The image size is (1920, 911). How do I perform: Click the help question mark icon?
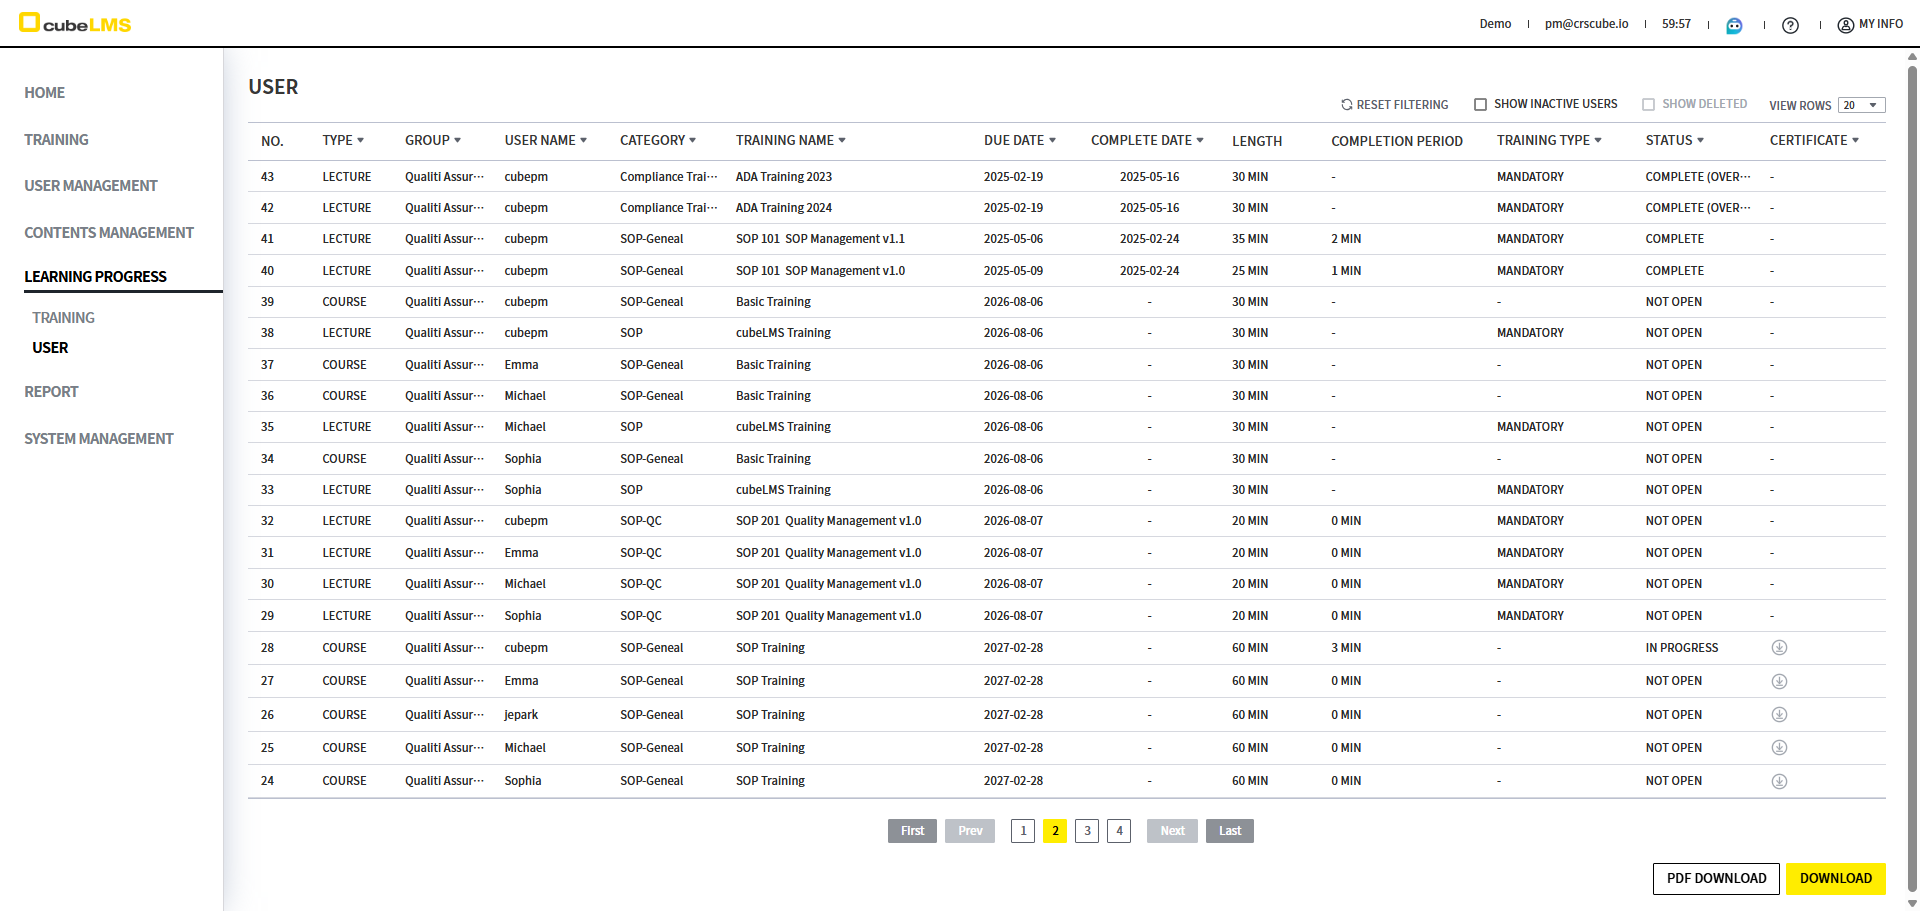(x=1790, y=25)
